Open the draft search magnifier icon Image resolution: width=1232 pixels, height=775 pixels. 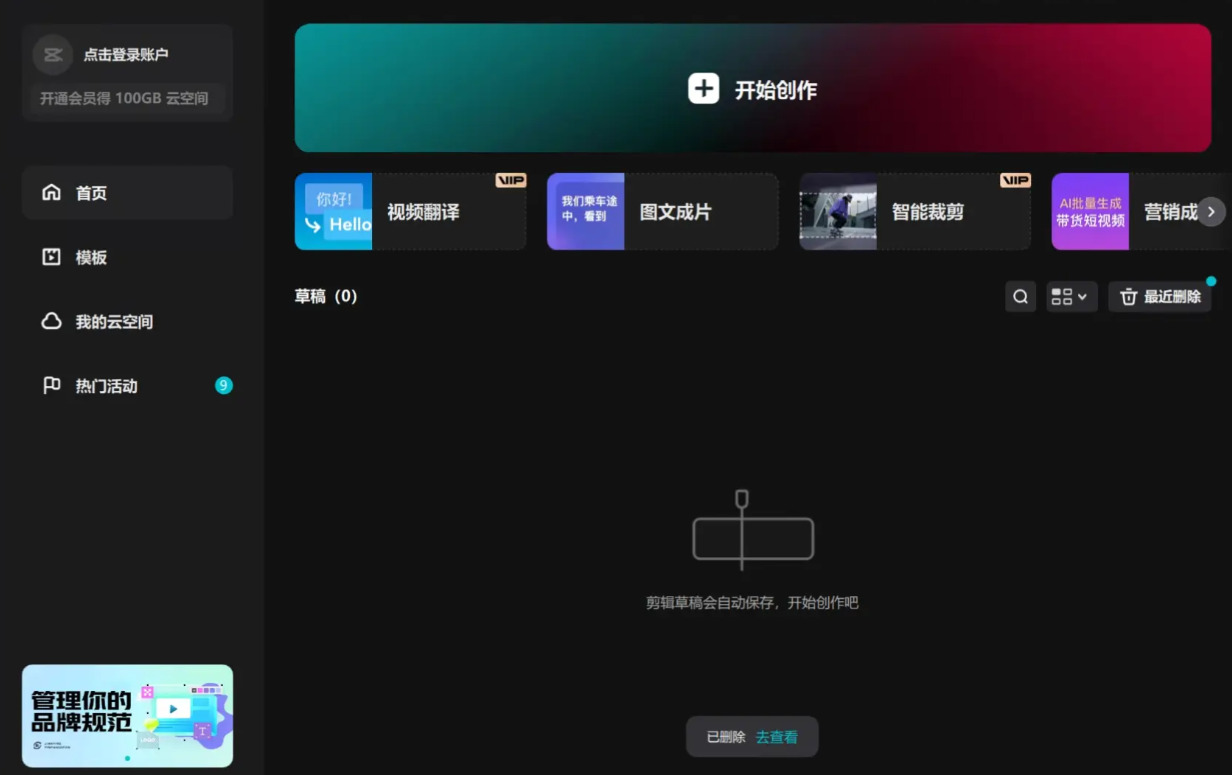[1020, 297]
